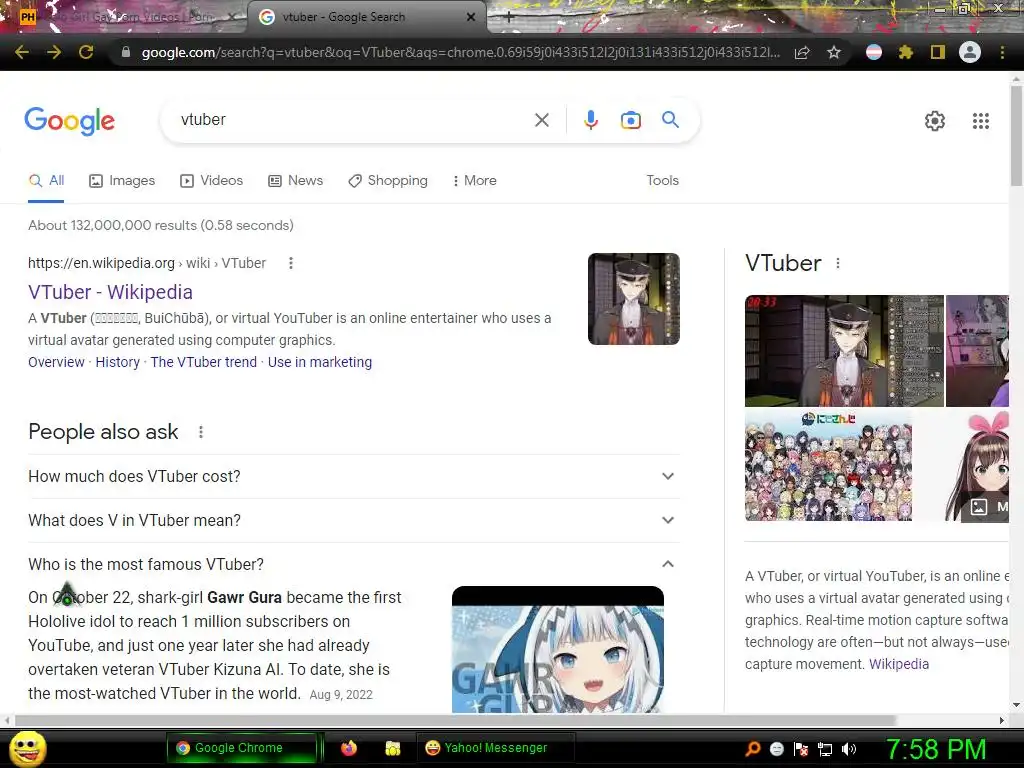This screenshot has height=768, width=1024.
Task: Open the History sitelink
Action: click(118, 362)
